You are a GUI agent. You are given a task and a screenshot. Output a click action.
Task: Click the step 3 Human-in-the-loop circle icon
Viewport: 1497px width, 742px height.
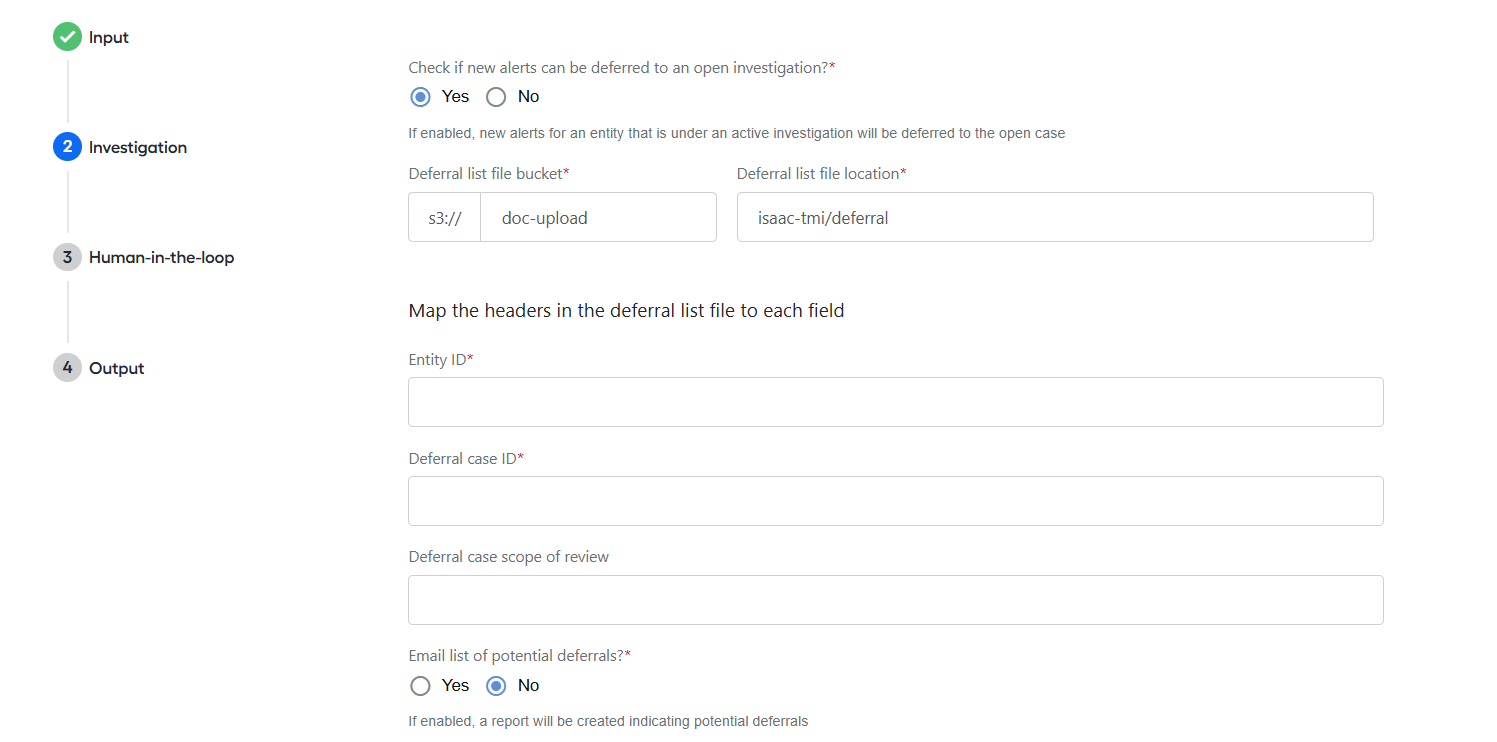click(67, 257)
